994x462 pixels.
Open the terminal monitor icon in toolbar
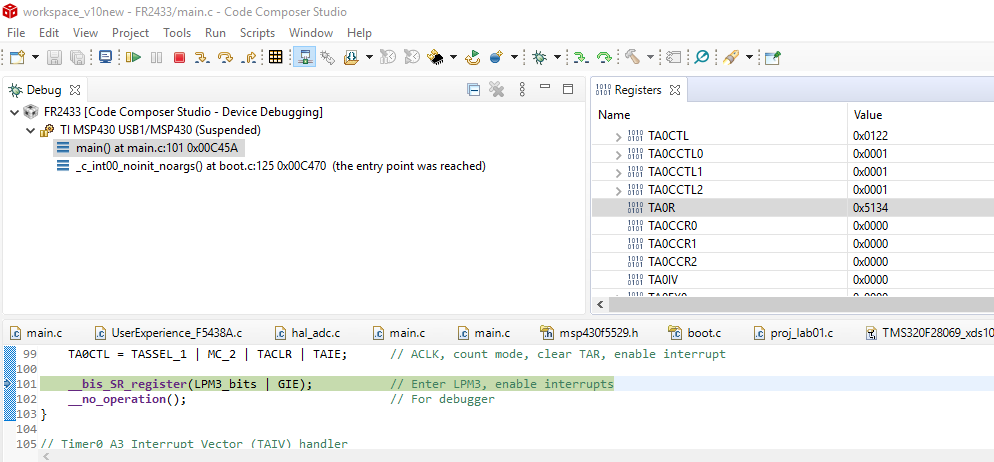105,58
